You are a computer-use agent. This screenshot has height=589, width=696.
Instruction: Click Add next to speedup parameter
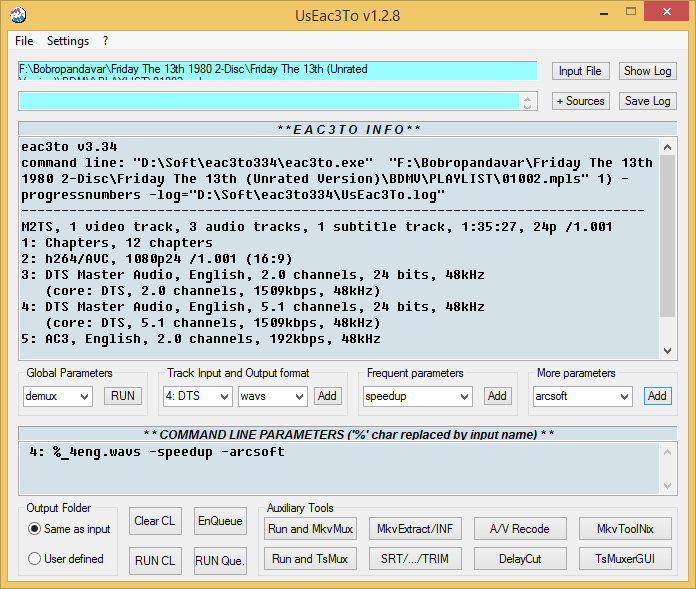[497, 396]
